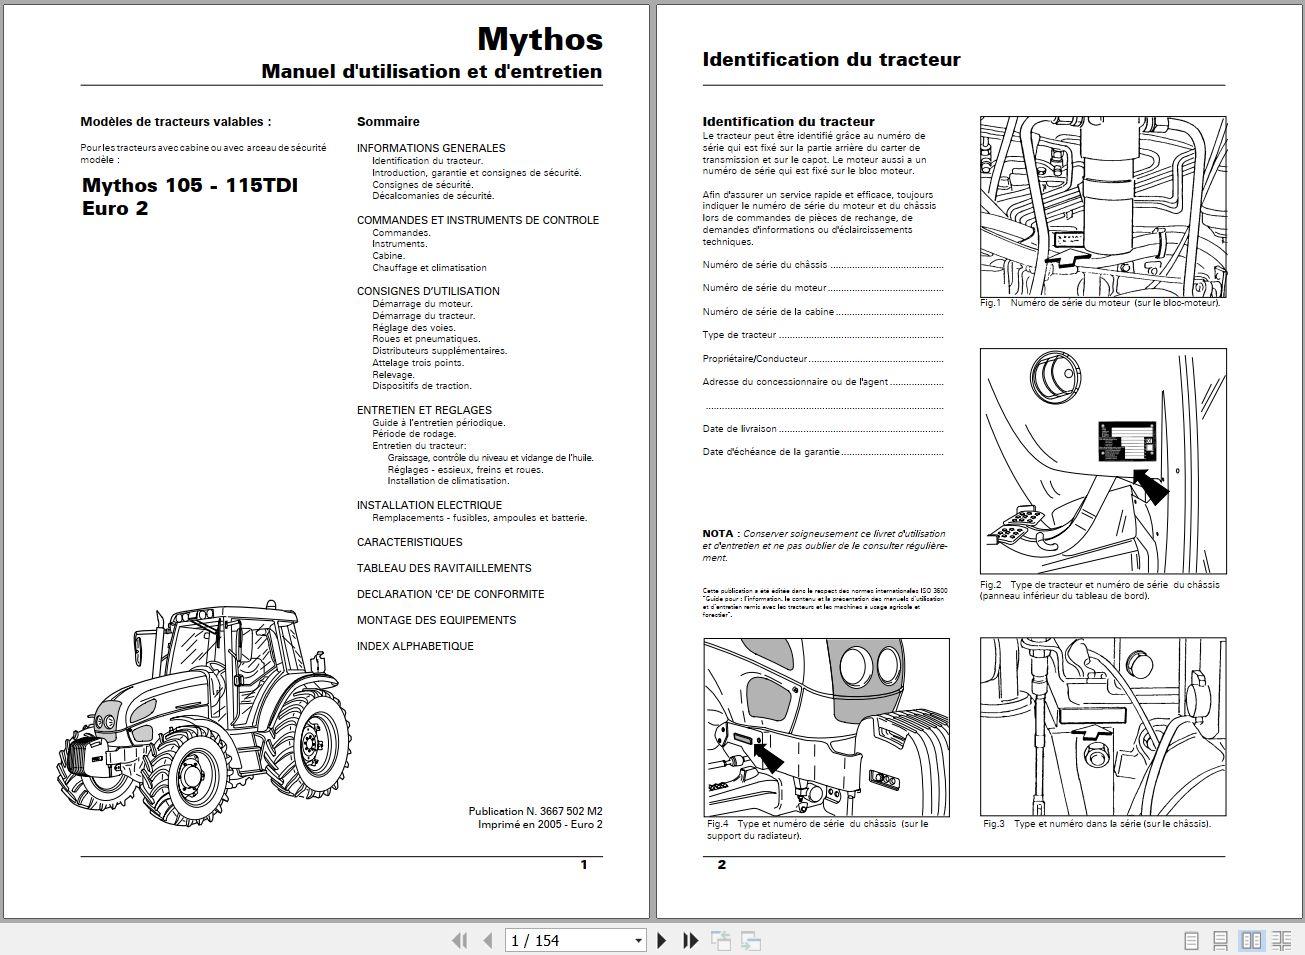The width and height of the screenshot is (1305, 955).
Task: Click 'Démarrage du moteur.' summary item
Action: (x=422, y=304)
